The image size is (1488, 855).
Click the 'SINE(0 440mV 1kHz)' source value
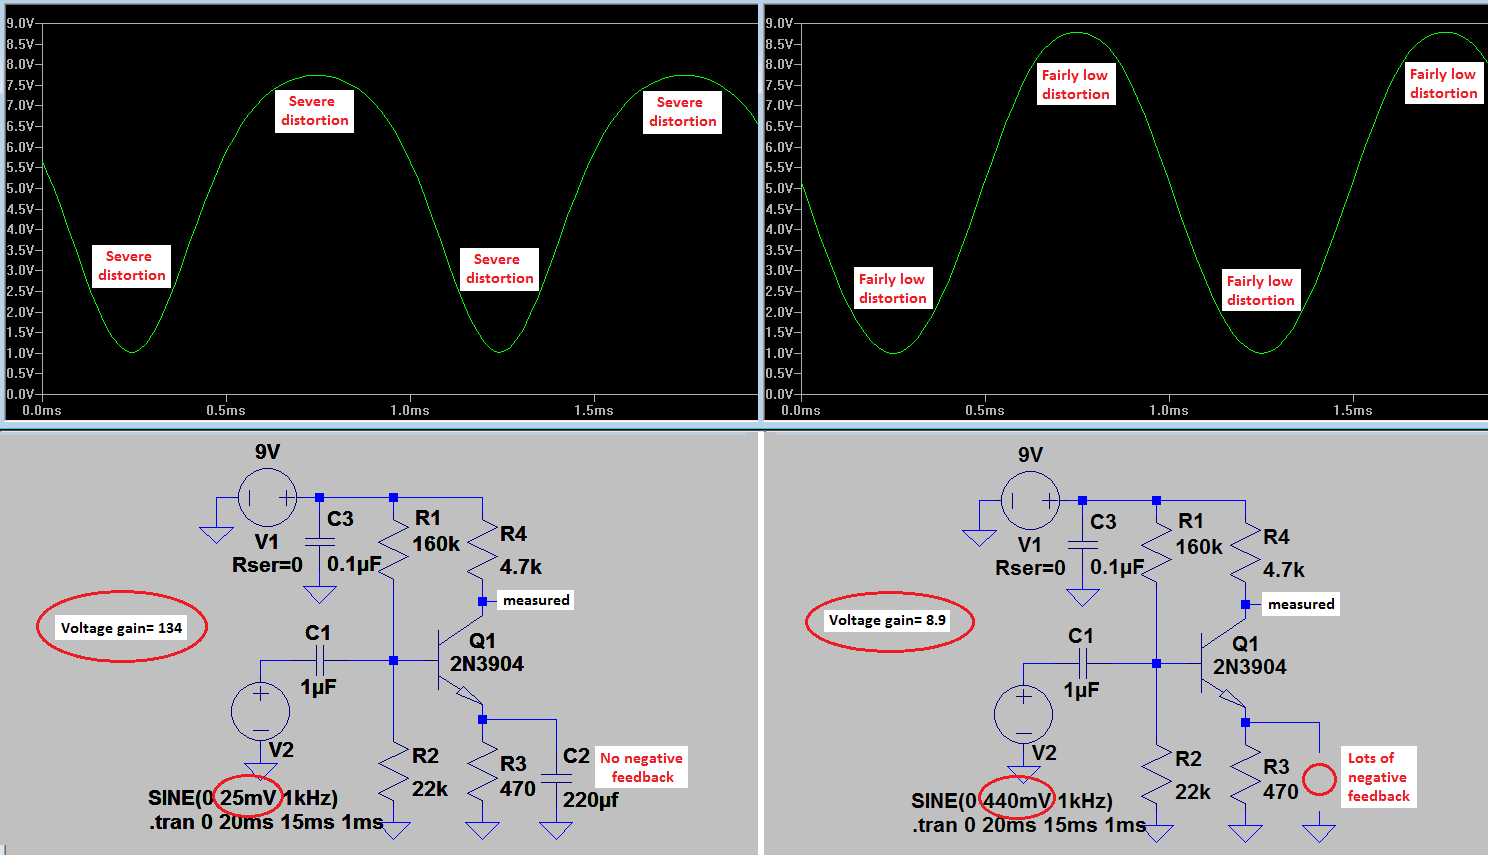(1012, 801)
